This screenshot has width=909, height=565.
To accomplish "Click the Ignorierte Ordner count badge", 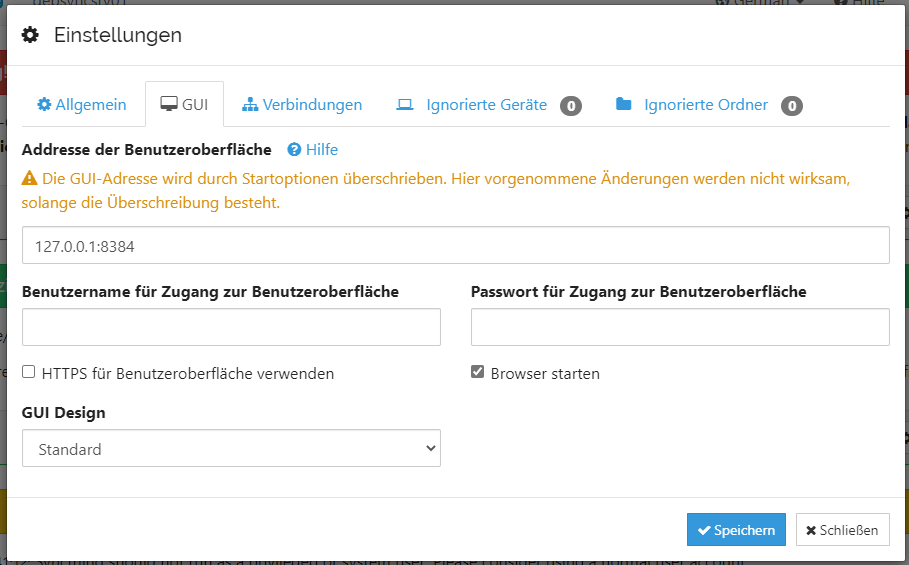I will click(792, 105).
